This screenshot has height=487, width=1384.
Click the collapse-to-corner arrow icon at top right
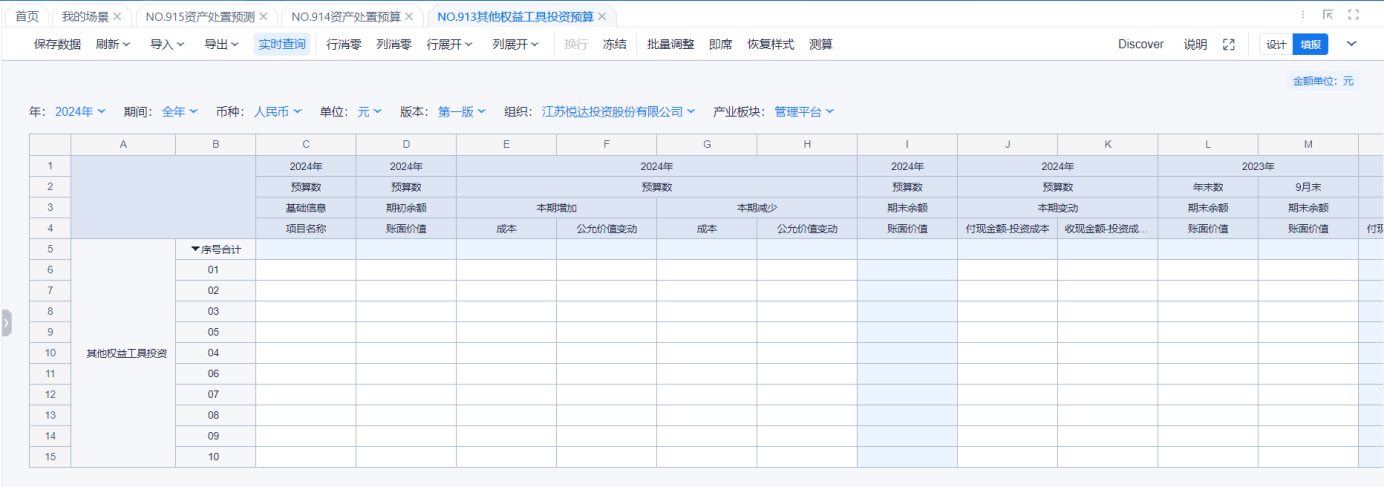(x=1328, y=15)
